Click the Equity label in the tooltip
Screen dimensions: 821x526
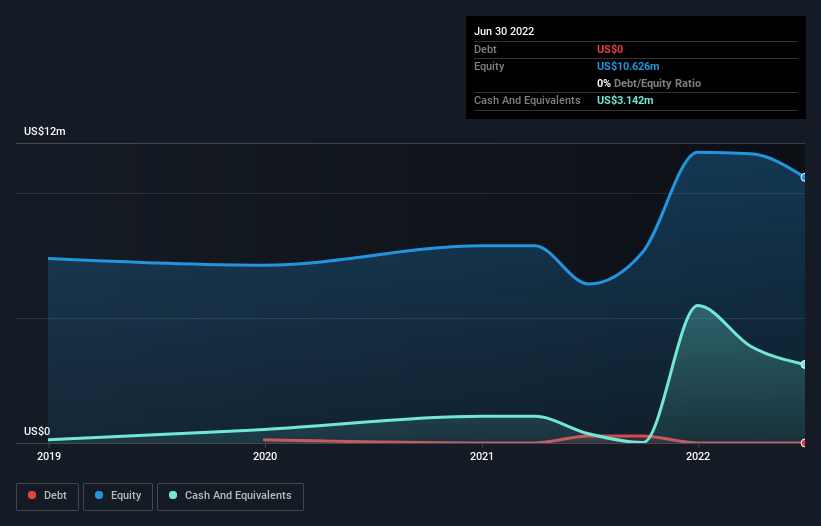489,66
